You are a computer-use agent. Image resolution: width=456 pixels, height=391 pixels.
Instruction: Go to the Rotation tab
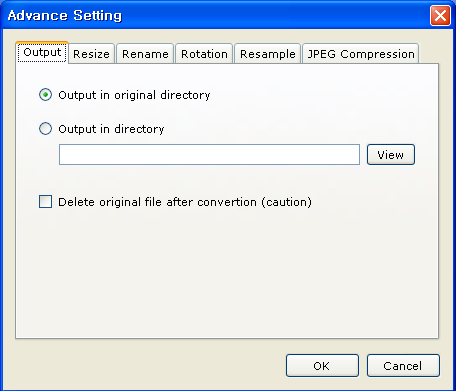pos(204,54)
